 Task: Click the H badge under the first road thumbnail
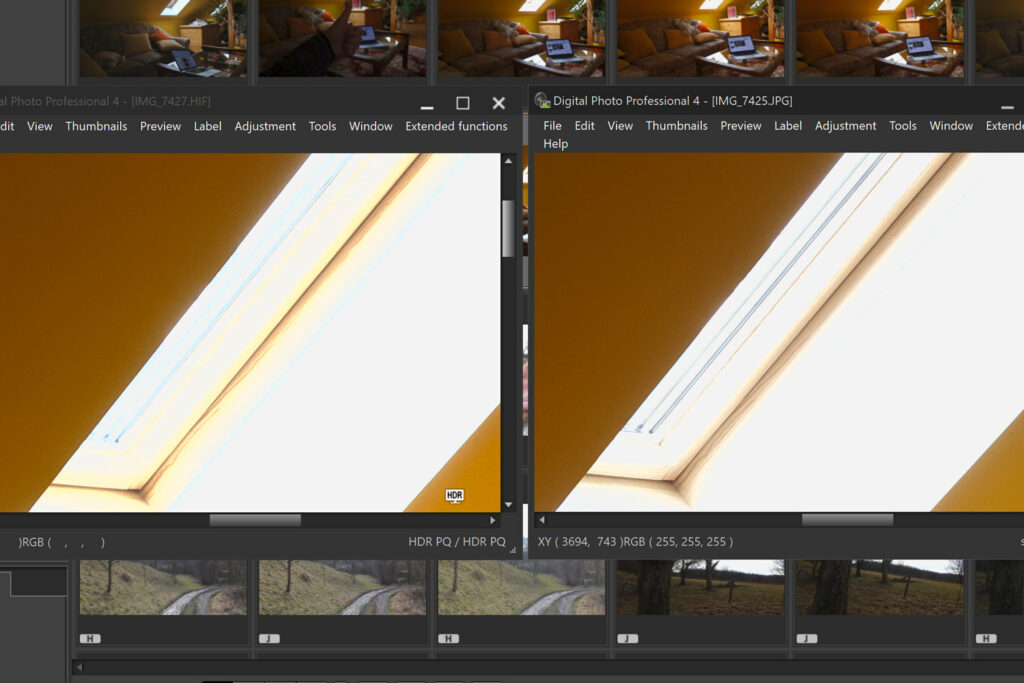(90, 638)
